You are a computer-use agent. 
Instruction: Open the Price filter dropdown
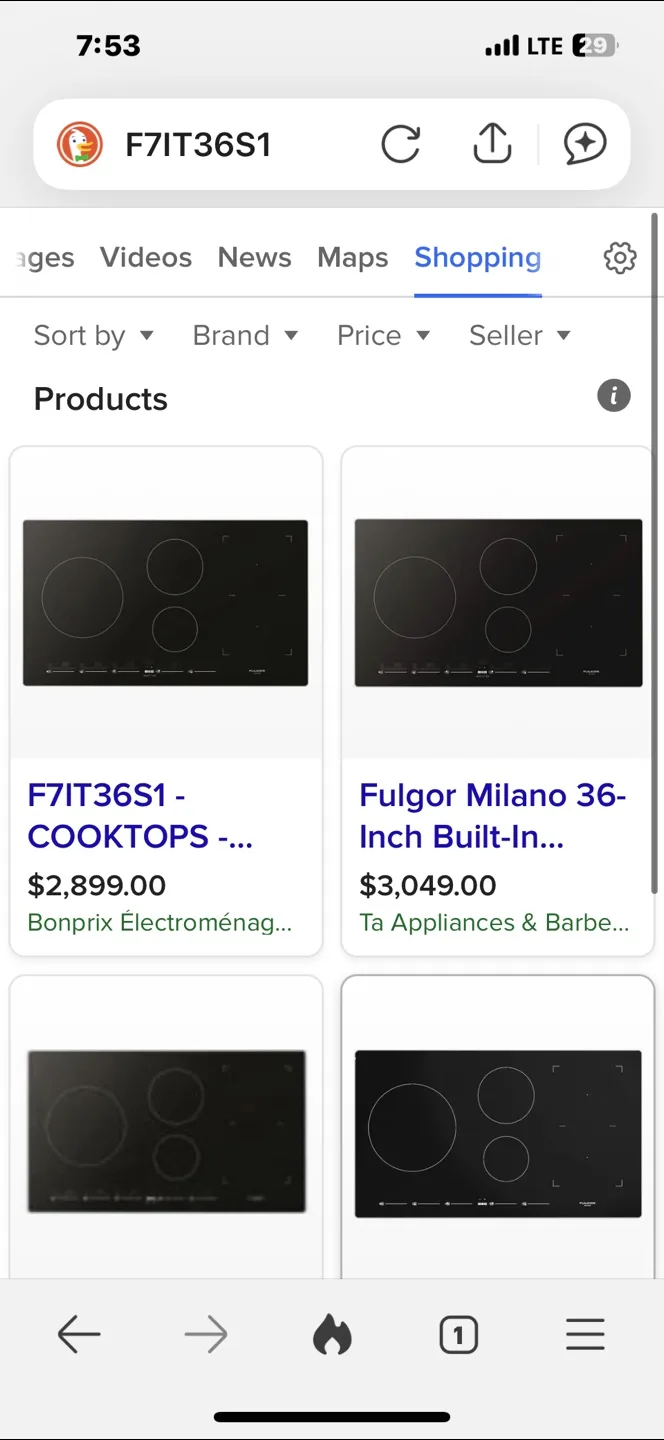(383, 336)
